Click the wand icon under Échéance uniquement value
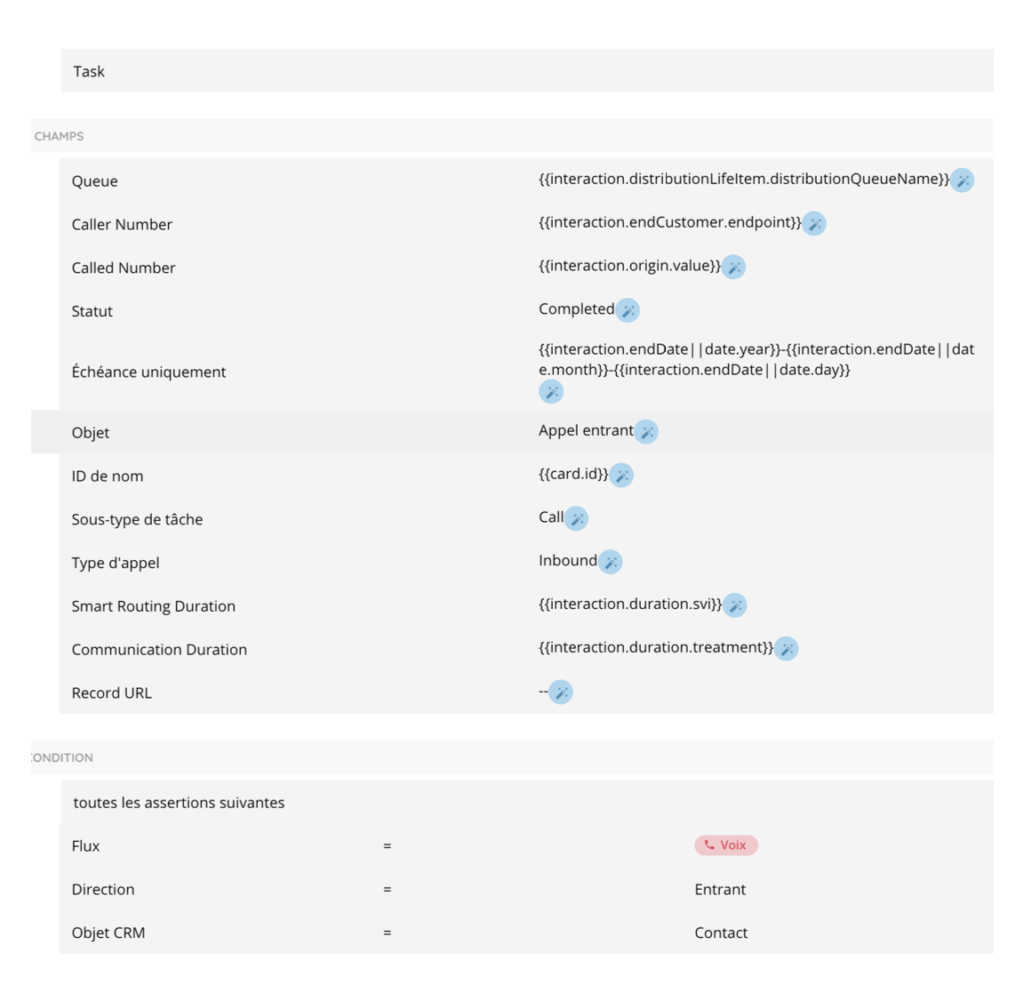Screen dimensions: 1024x985 [551, 392]
